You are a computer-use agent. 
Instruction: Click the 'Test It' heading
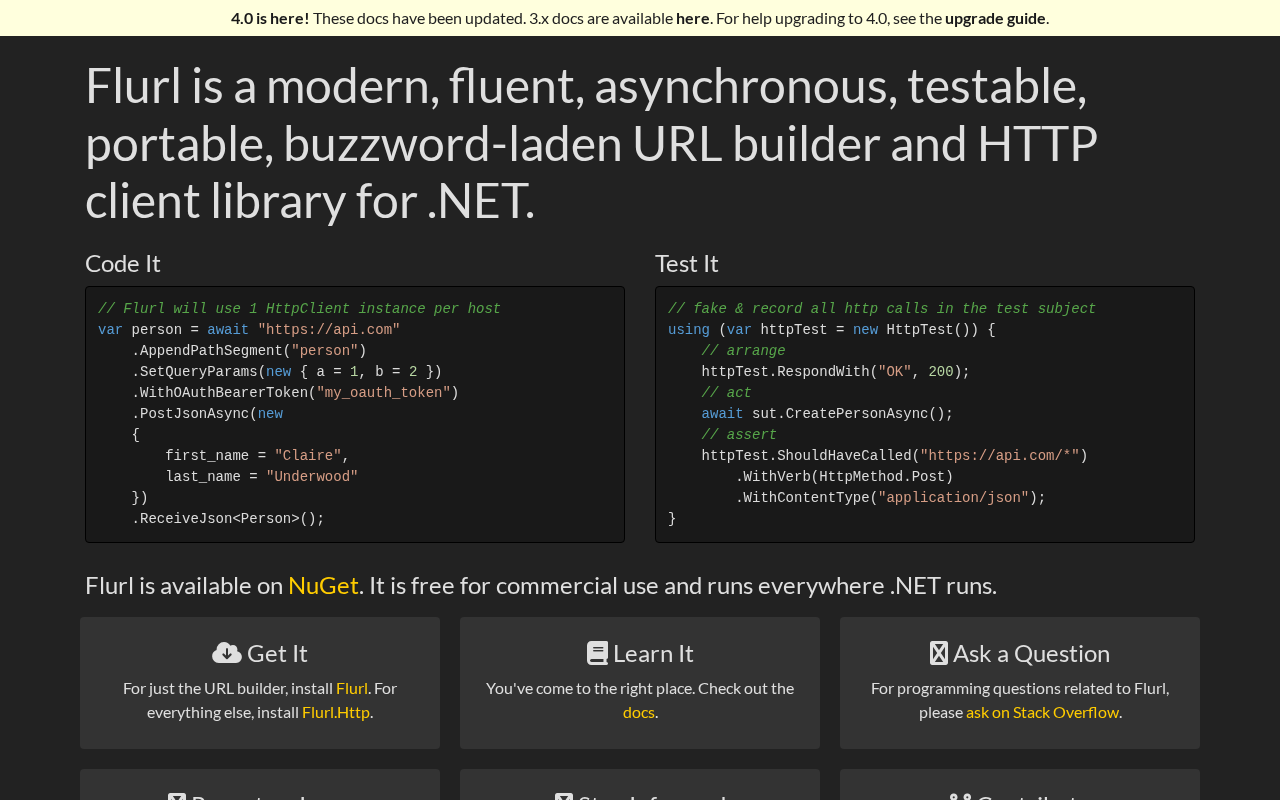[687, 263]
